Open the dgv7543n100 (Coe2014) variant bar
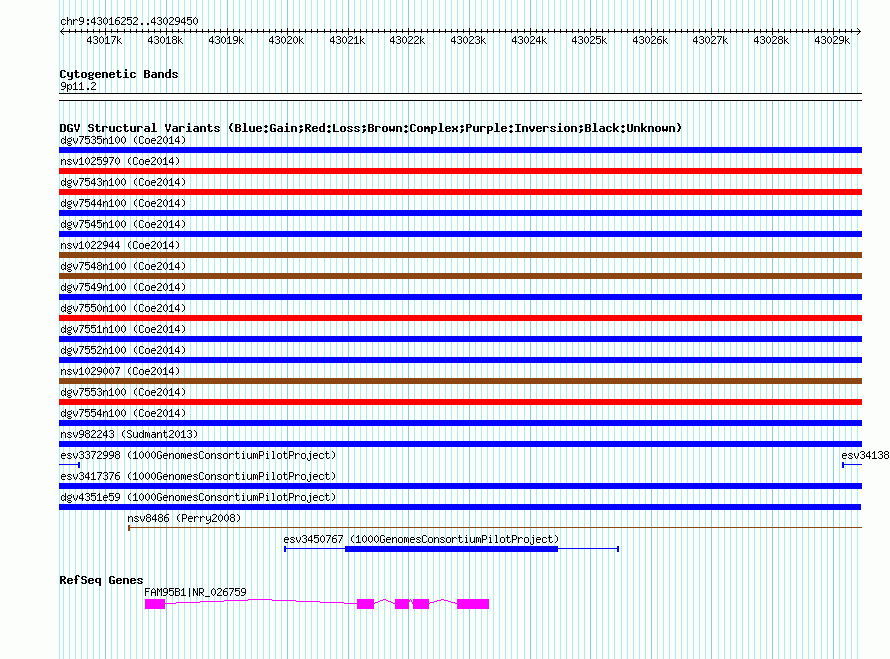This screenshot has width=890, height=659. 460,192
